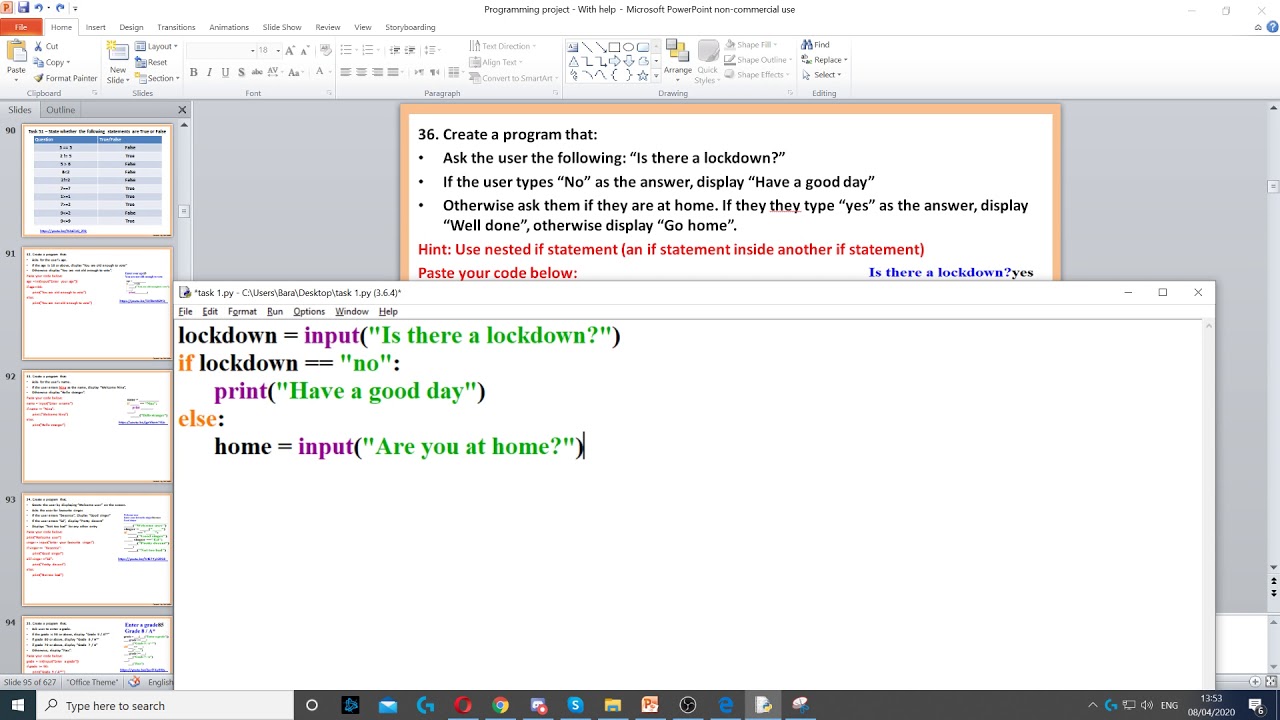Click the Cut scissors button
This screenshot has width=1280, height=720.
click(x=46, y=46)
